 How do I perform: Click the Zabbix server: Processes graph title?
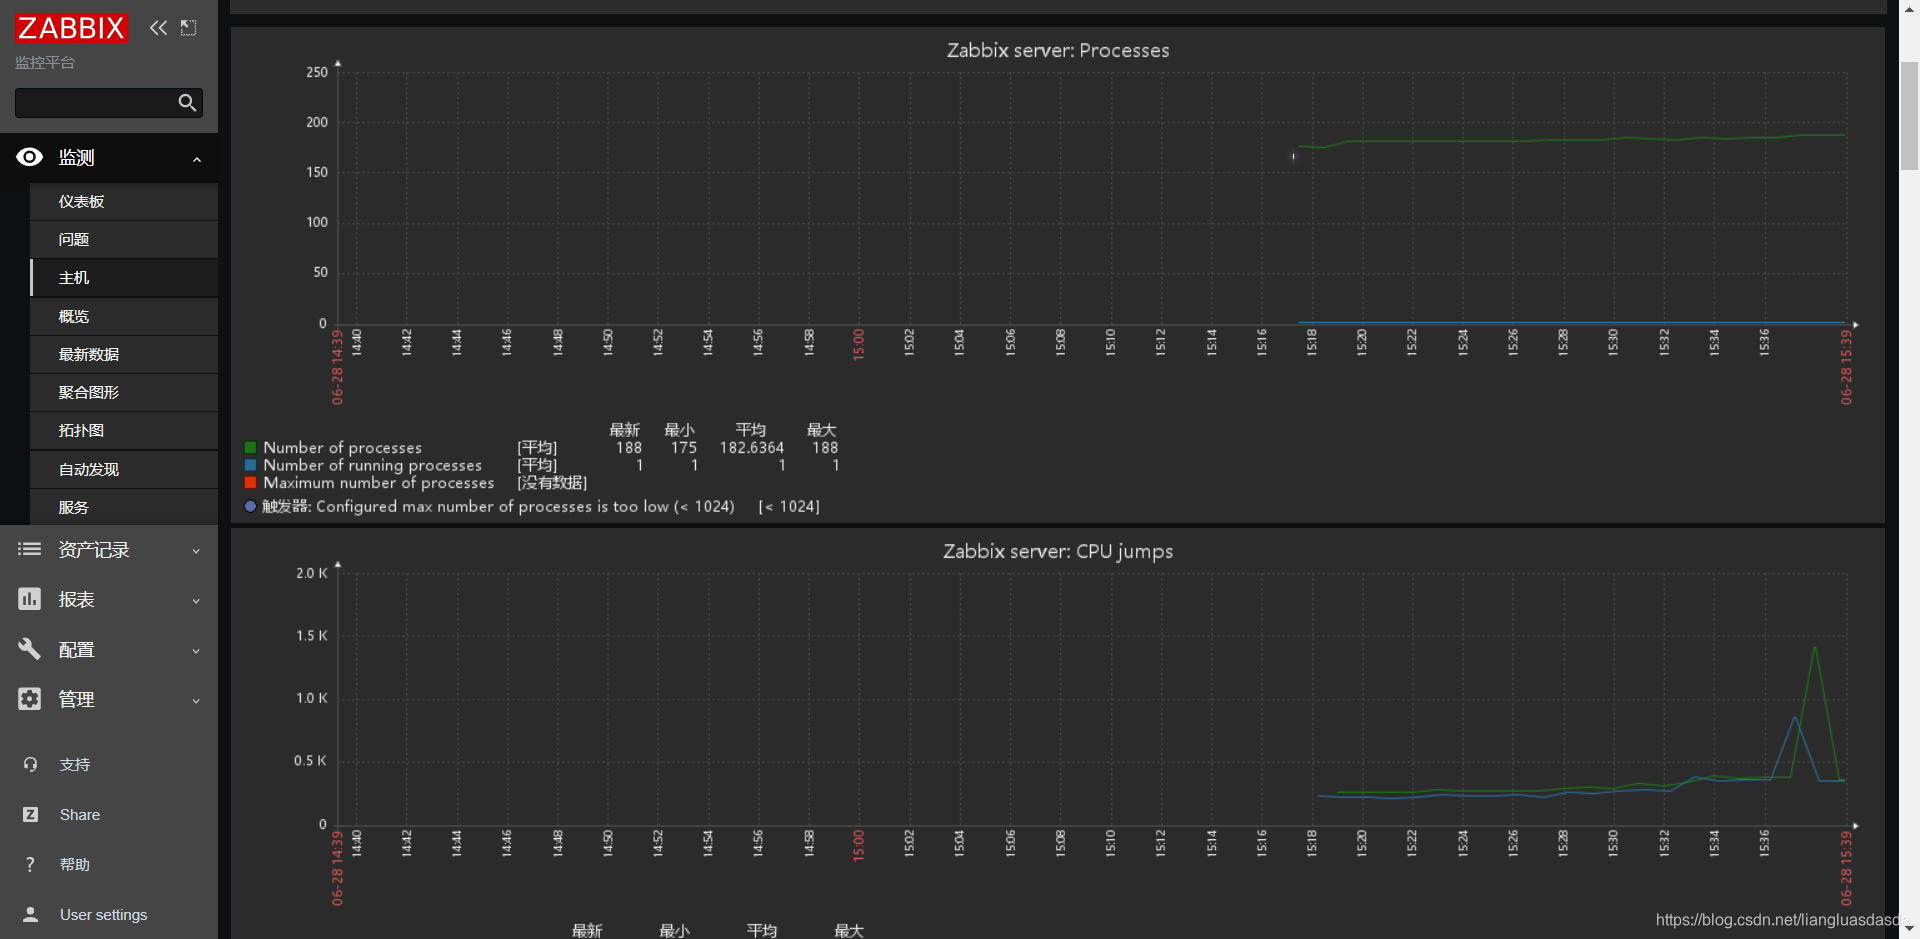pos(1058,50)
